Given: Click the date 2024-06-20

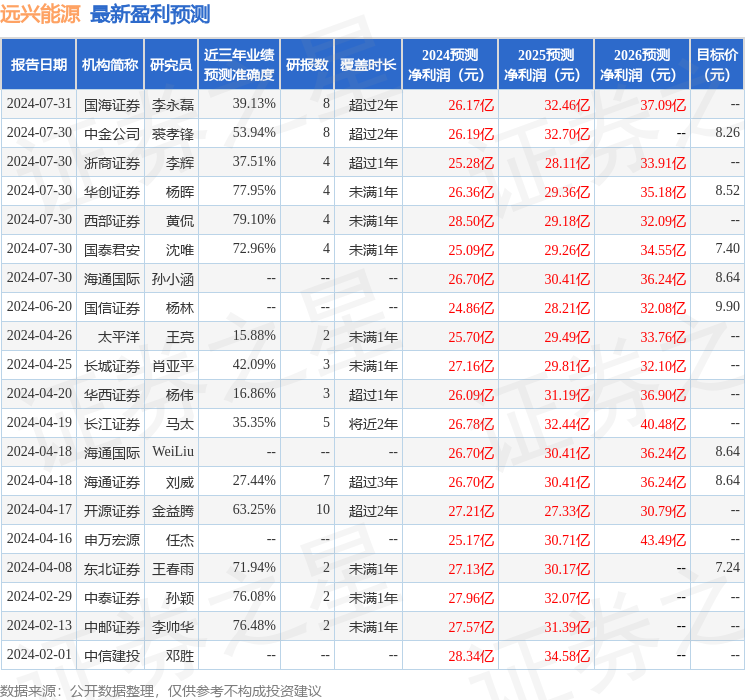Looking at the screenshot, I should [39, 307].
